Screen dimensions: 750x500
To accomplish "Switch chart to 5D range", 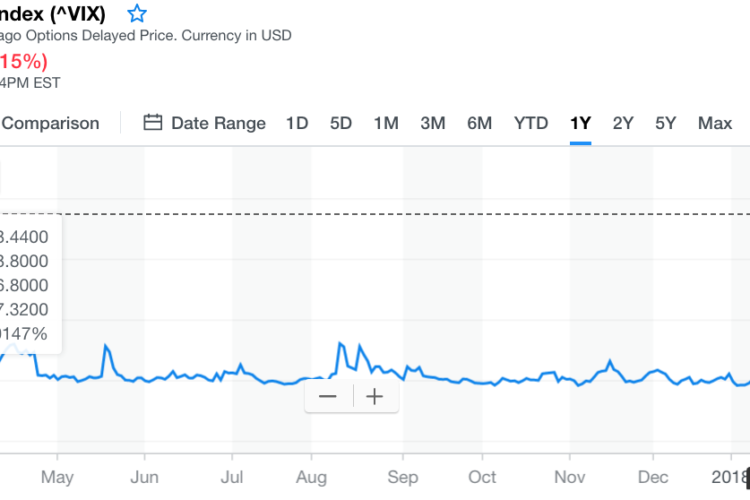I will (x=341, y=123).
